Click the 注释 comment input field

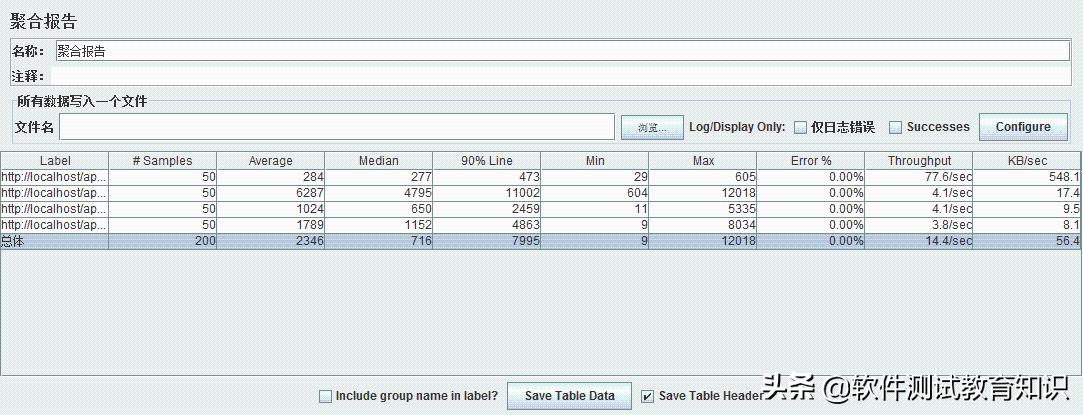tap(560, 76)
